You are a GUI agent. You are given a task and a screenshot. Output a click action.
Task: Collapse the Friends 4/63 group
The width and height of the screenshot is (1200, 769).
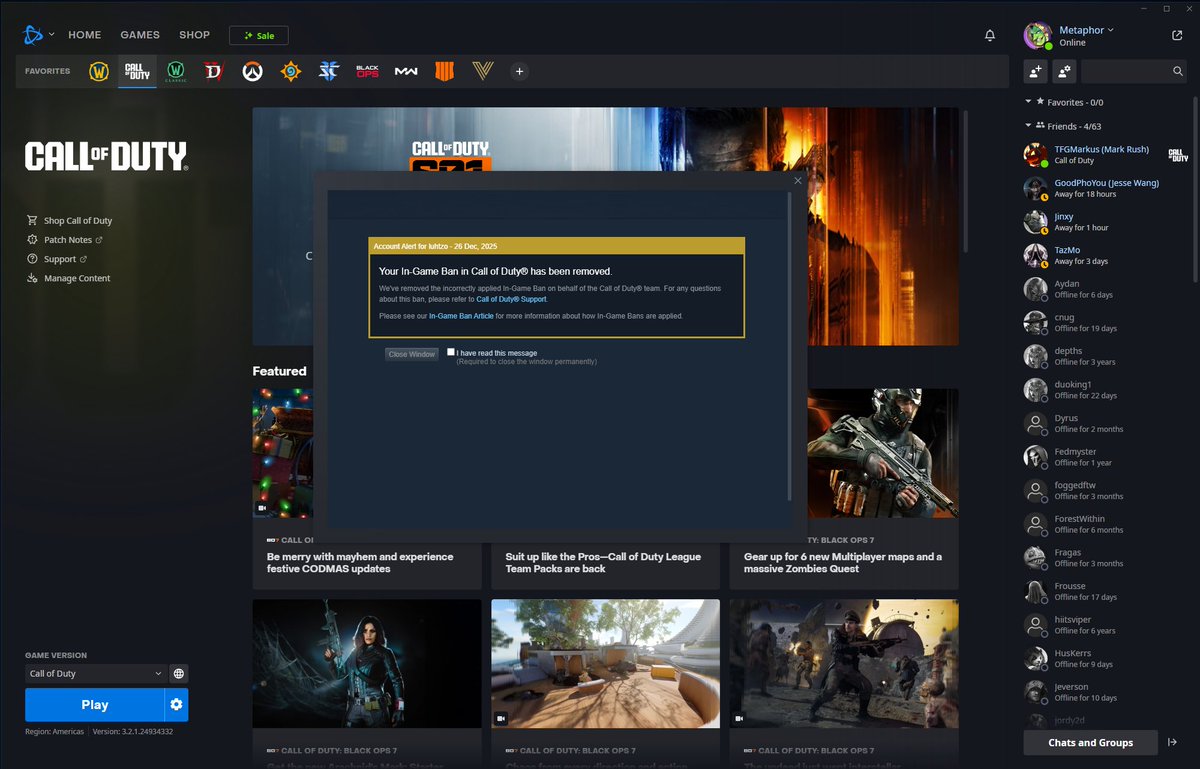click(x=1028, y=126)
